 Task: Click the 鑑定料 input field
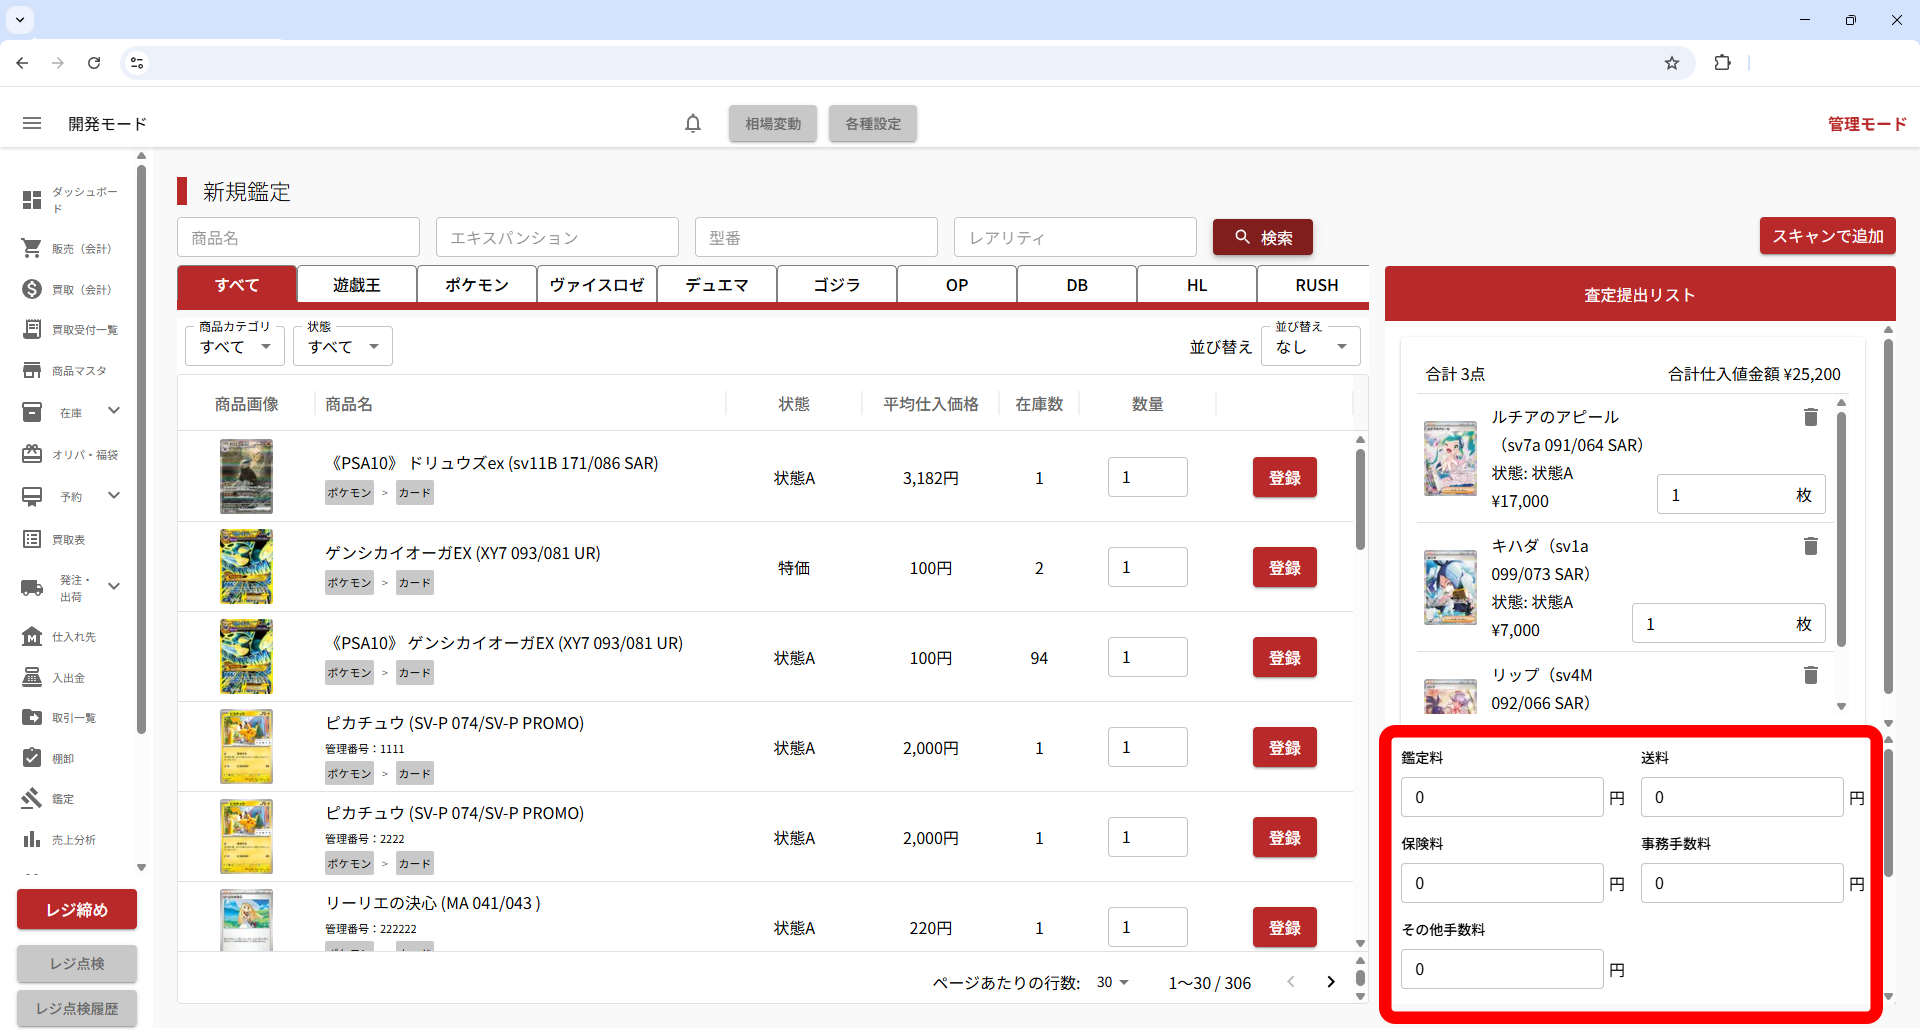1501,797
